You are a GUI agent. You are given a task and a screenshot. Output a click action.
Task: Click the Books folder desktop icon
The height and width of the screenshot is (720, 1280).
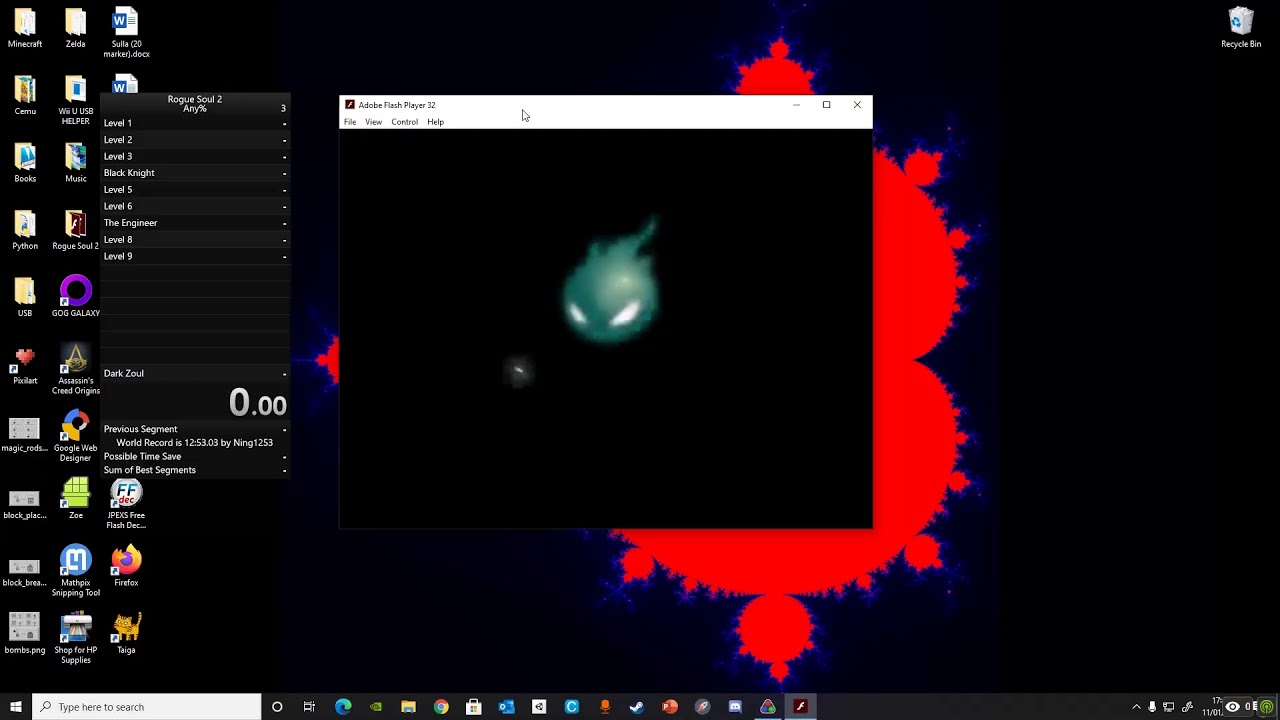pyautogui.click(x=25, y=163)
